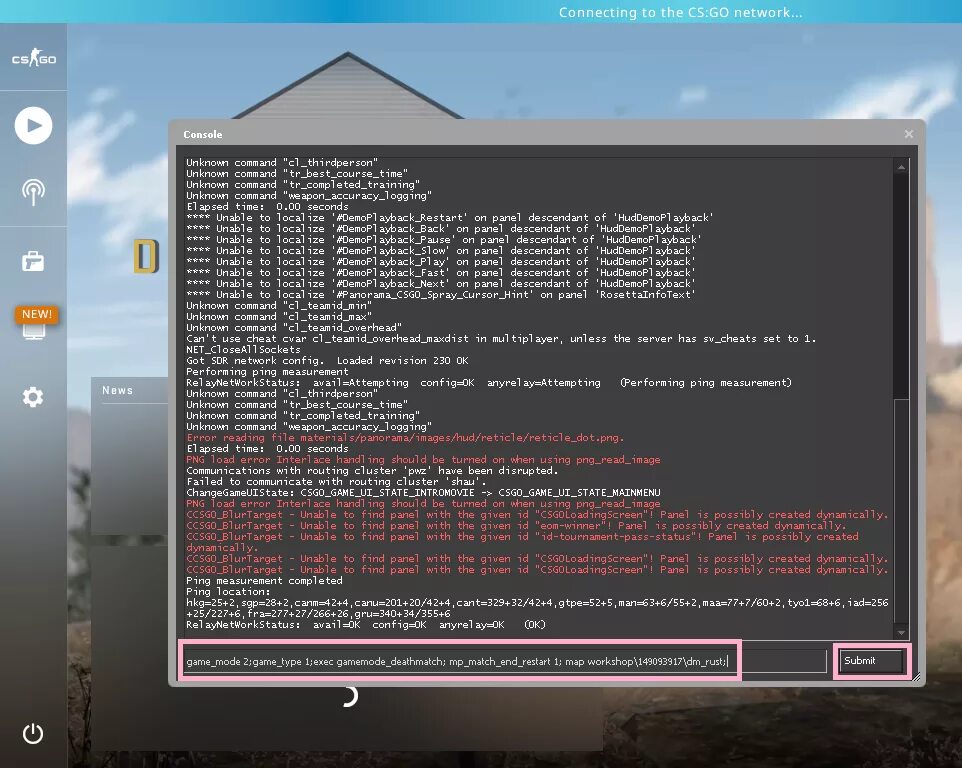Click '#Panorama_CSGO_Spray_Cursor_Hint' console line
The height and width of the screenshot is (768, 962).
pyautogui.click(x=441, y=294)
